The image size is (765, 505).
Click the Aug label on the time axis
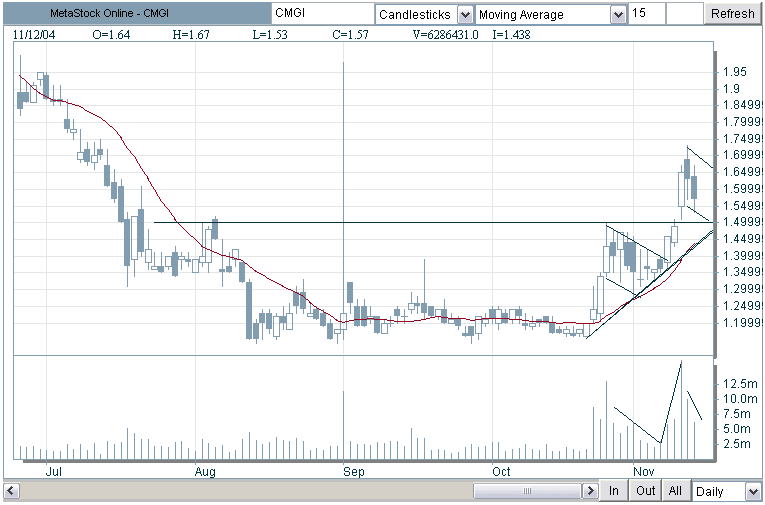[205, 472]
